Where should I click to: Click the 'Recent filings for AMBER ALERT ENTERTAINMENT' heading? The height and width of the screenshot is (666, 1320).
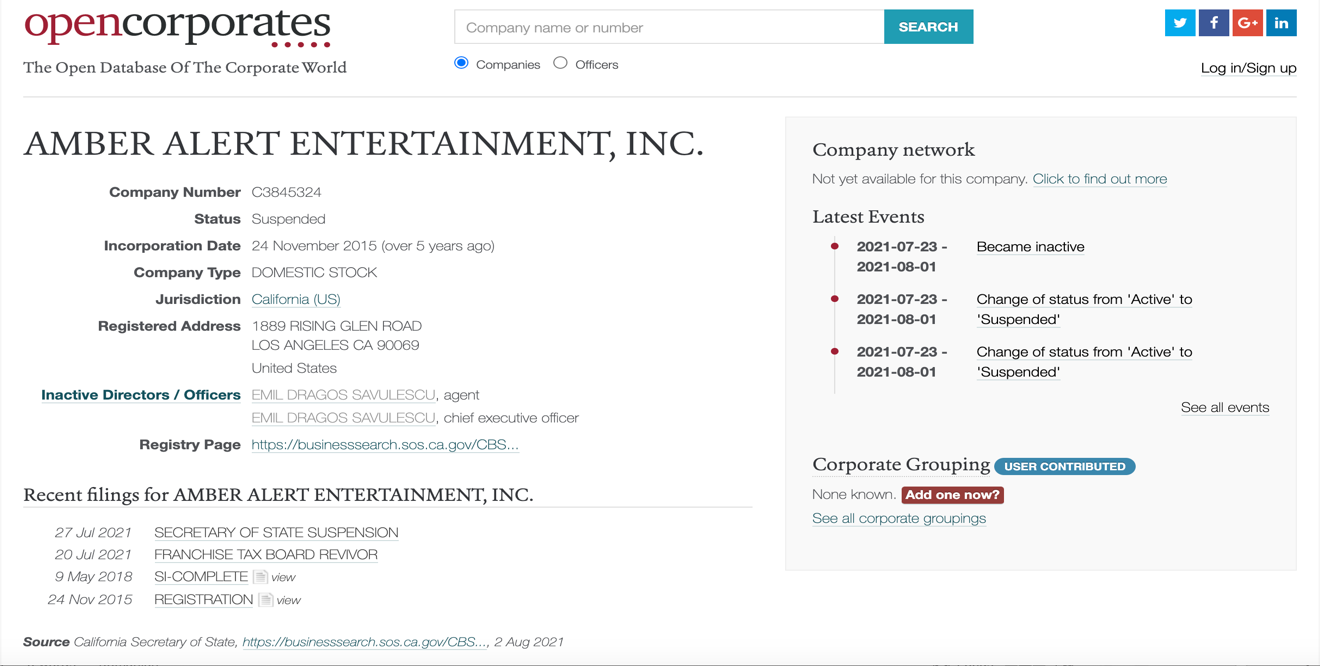(278, 495)
